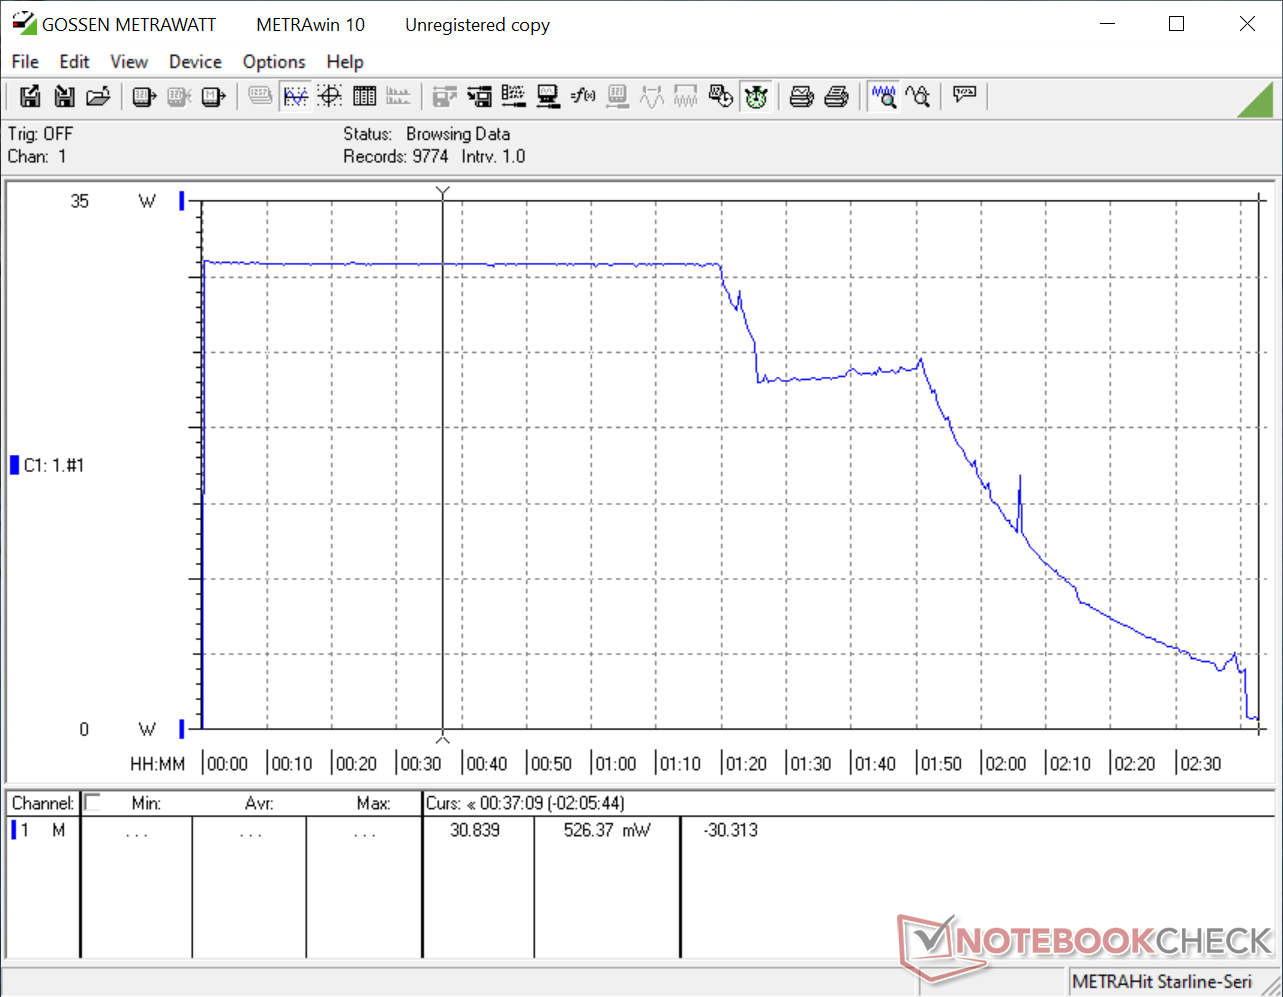Toggle channel C1: 1.#1 legend marker

pyautogui.click(x=15, y=465)
